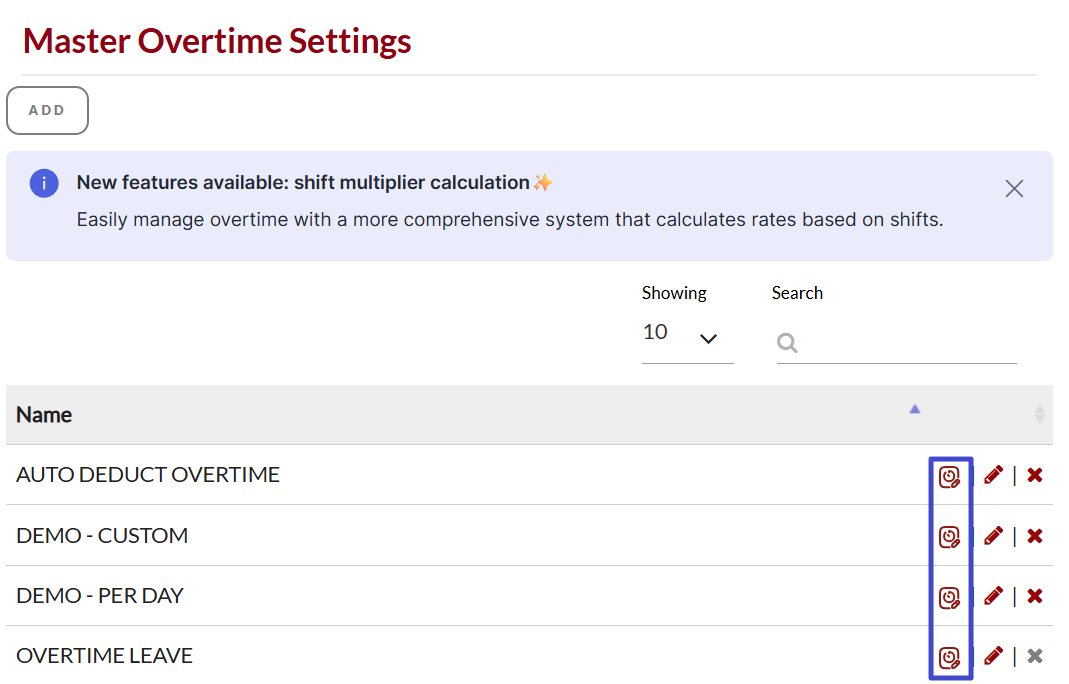Open overtime multiplier settings for OVERTIME LEAVE
This screenshot has height=684, width=1069.
(949, 657)
